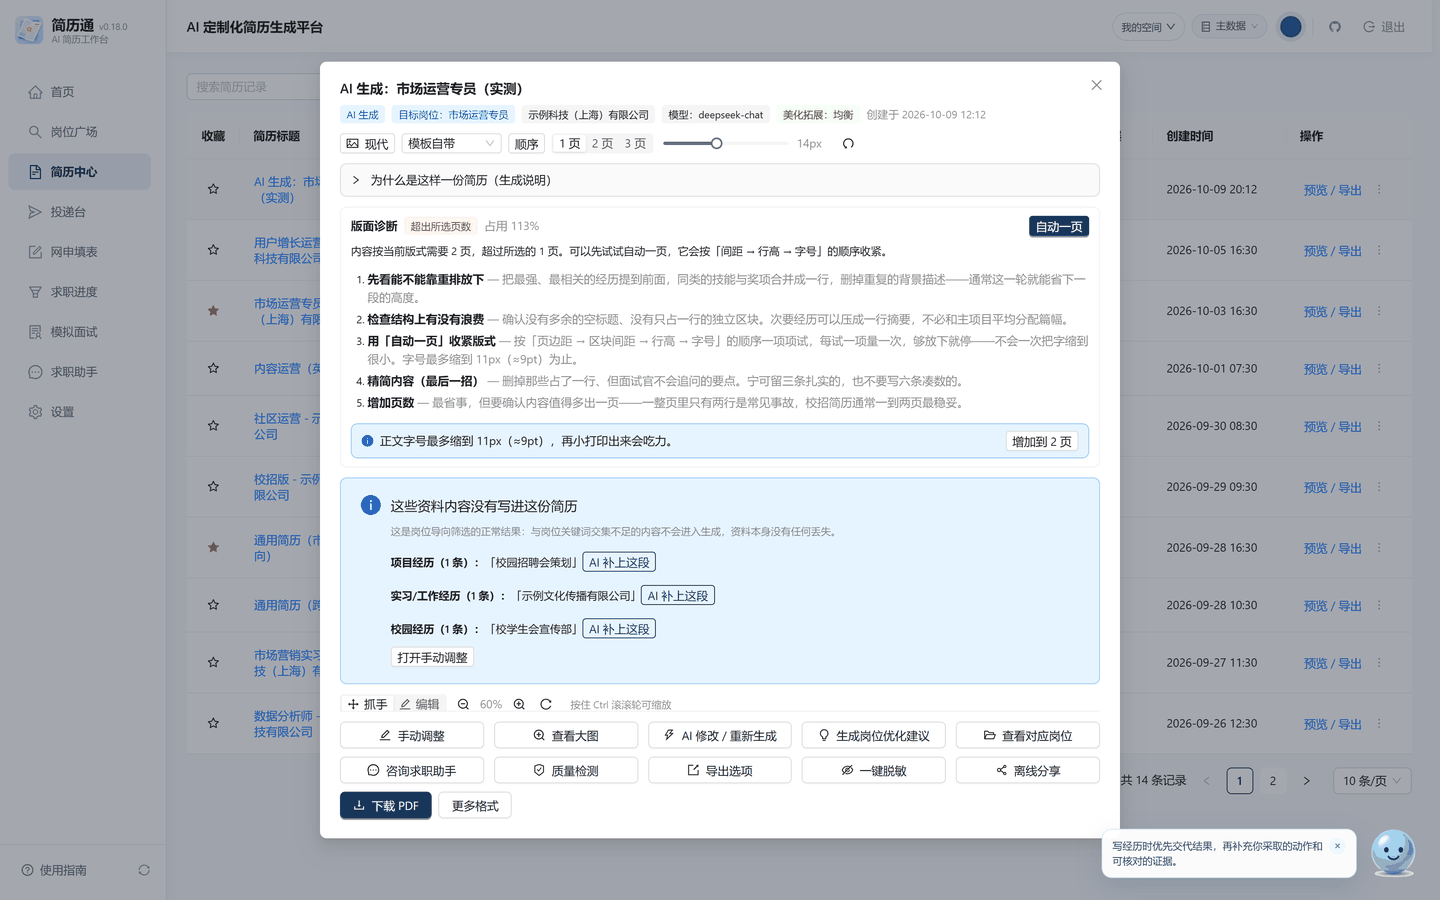The width and height of the screenshot is (1440, 900).
Task: Go to page 2 in pagination
Action: click(x=1273, y=781)
